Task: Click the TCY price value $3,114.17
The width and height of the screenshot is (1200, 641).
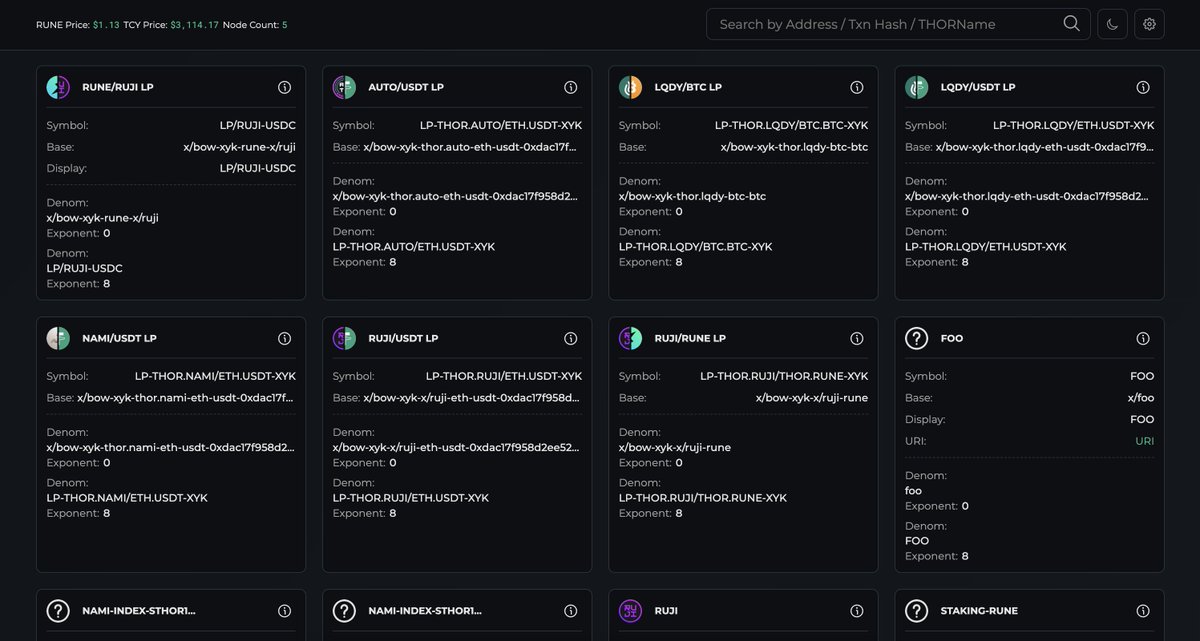Action: pos(194,25)
